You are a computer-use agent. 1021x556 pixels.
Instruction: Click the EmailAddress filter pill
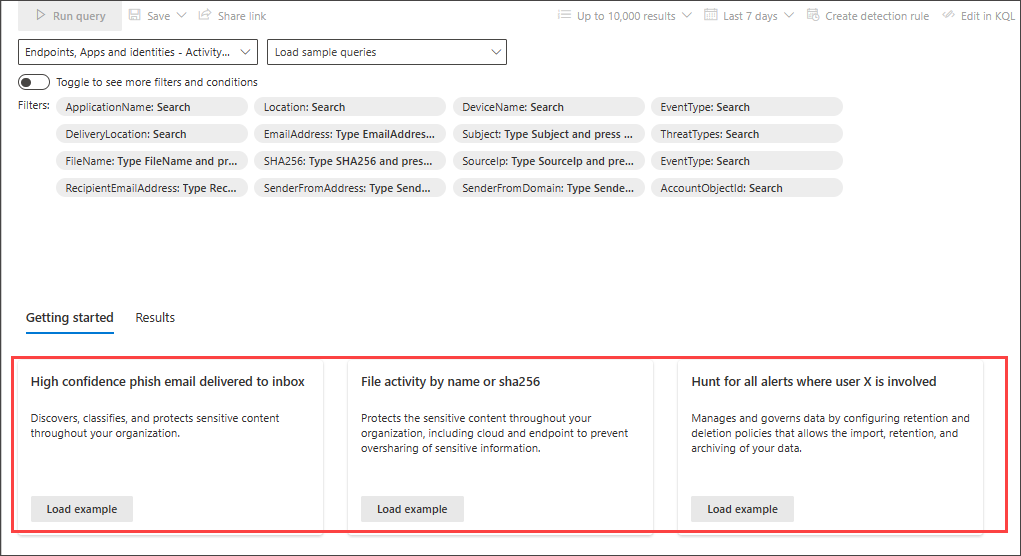(x=350, y=134)
